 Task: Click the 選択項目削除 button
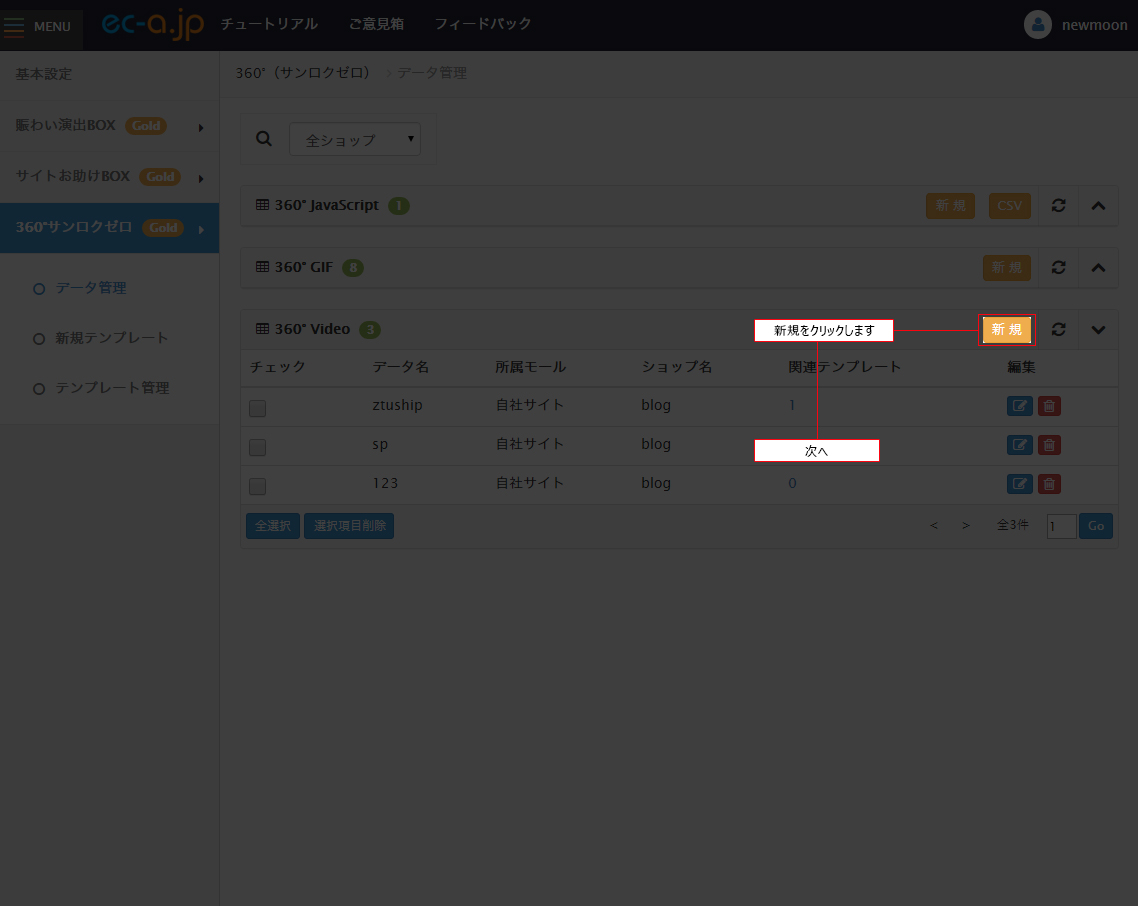pyautogui.click(x=349, y=526)
